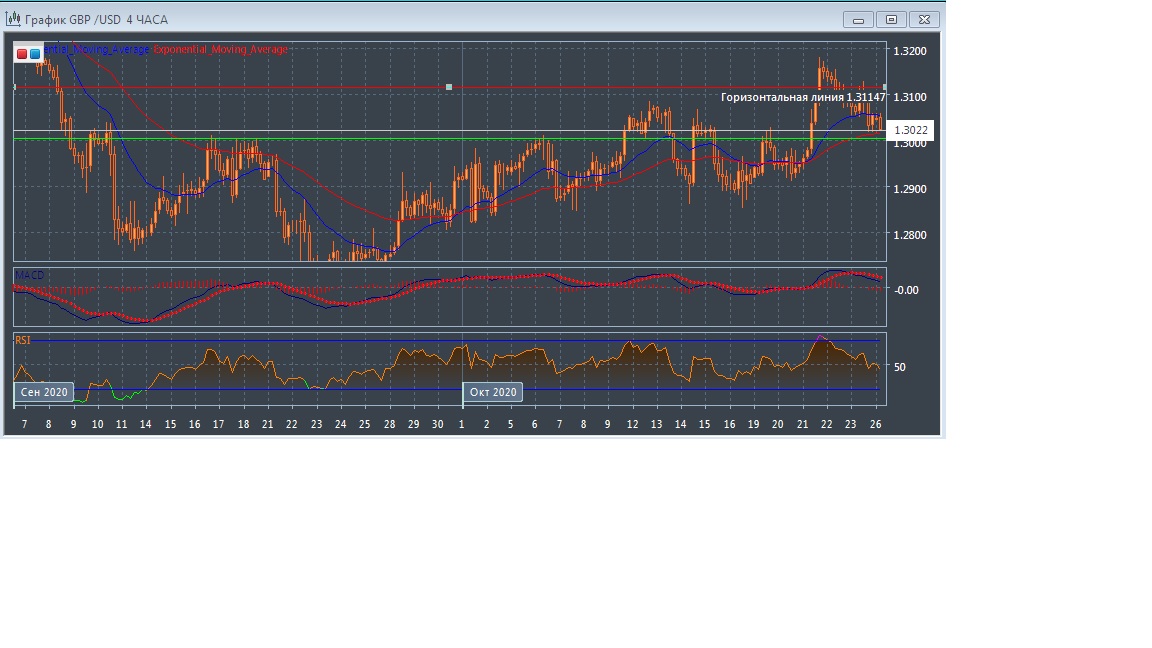Image resolution: width=1152 pixels, height=648 pixels.
Task: Select the MACD indicator label
Action: tap(30, 275)
